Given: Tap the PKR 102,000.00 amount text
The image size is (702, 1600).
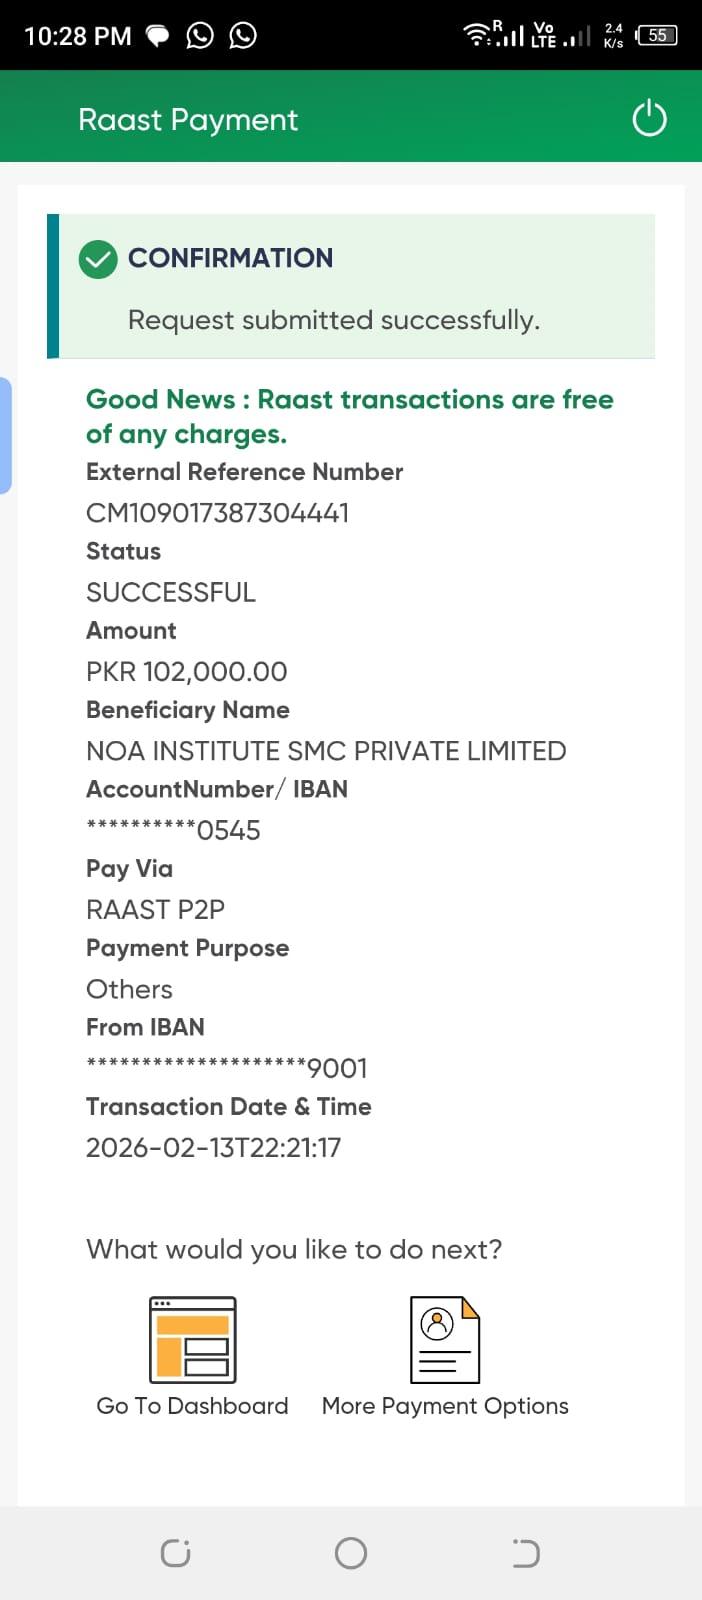Looking at the screenshot, I should (x=187, y=671).
